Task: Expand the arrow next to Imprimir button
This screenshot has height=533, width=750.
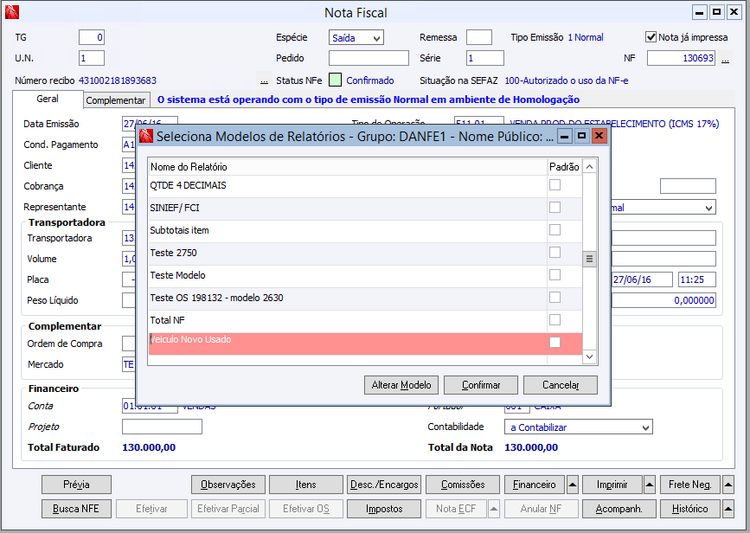Action: (x=650, y=485)
